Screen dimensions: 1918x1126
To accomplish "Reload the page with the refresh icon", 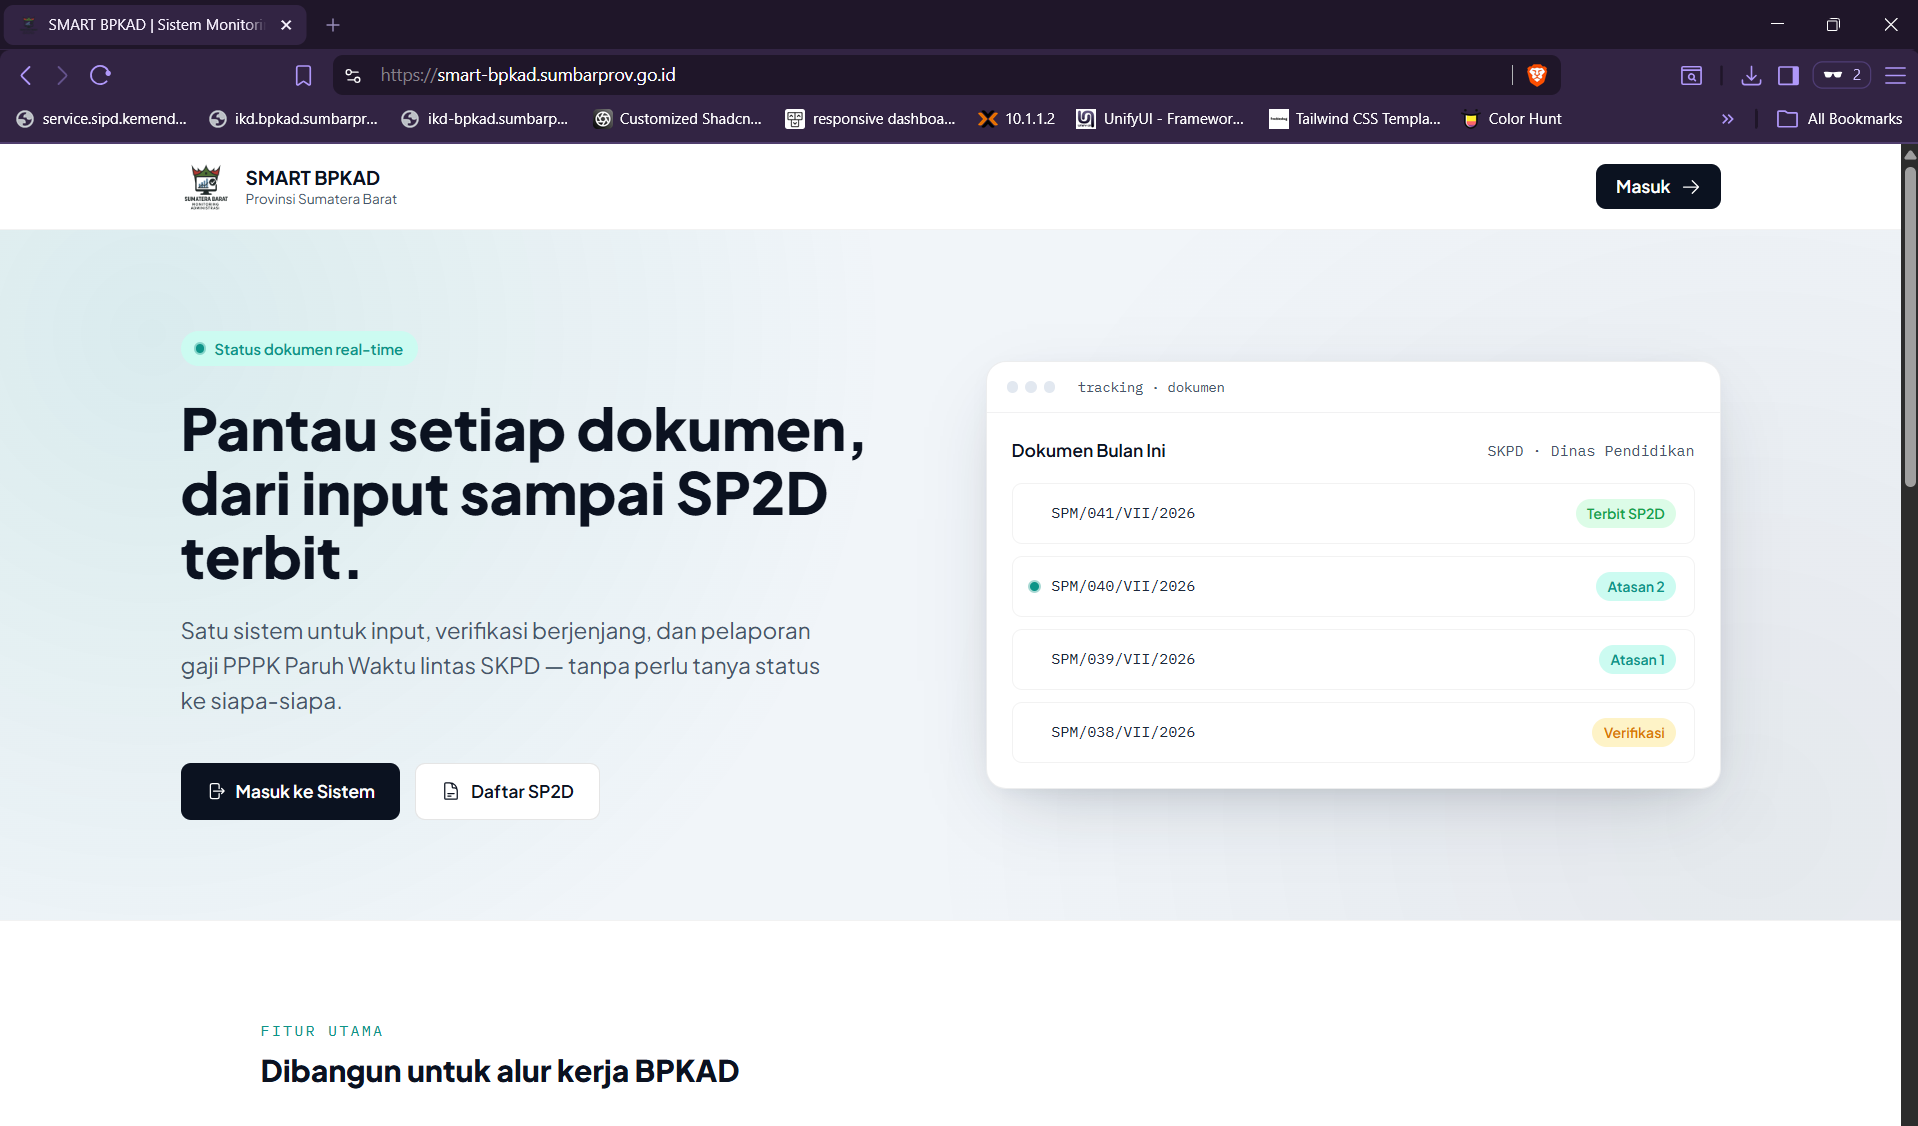I will tap(100, 75).
